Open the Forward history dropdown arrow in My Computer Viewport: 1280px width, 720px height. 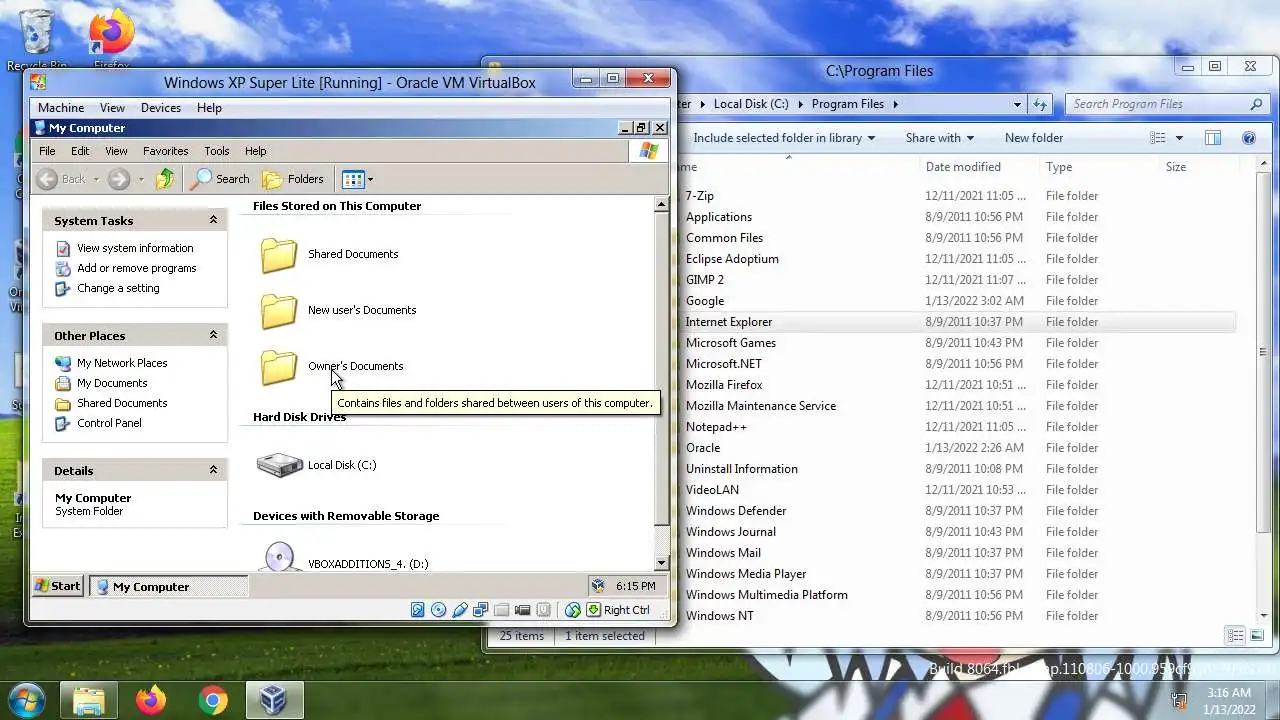tap(141, 180)
